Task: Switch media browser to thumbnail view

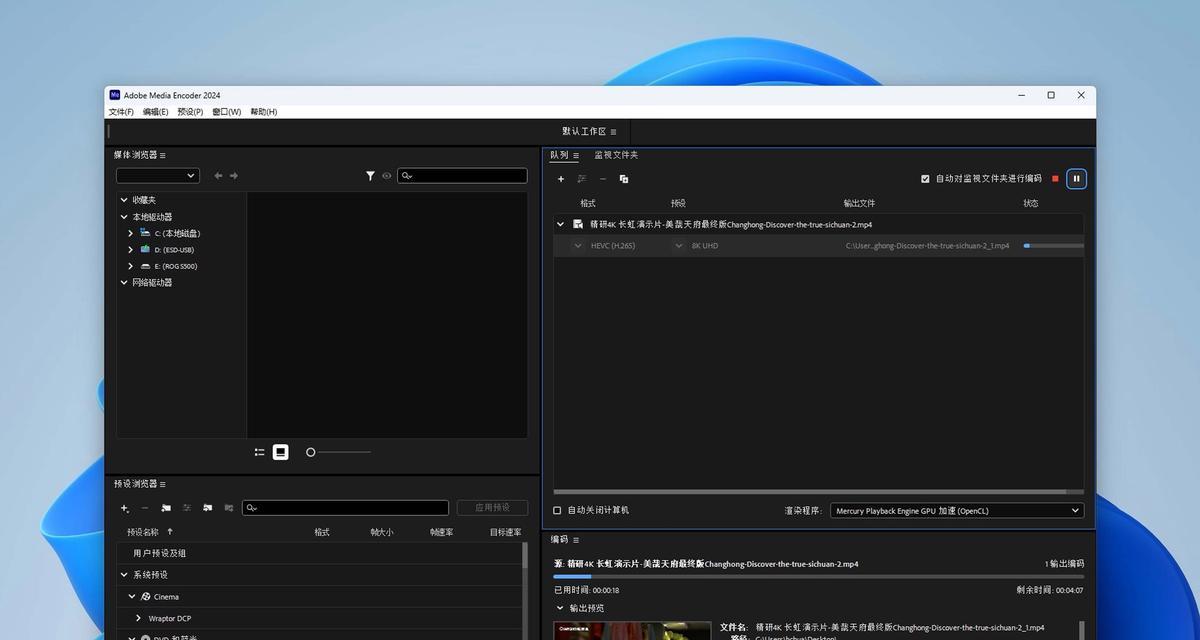Action: pos(281,452)
